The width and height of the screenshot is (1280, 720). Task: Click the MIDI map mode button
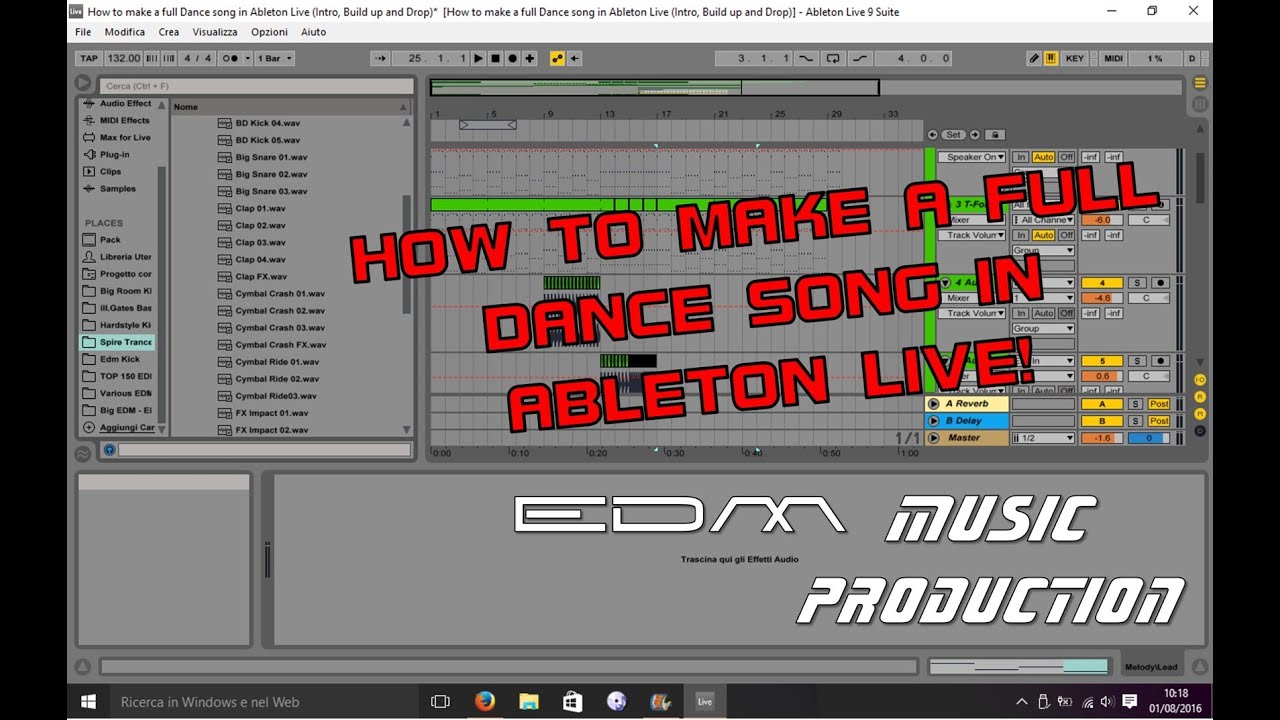pyautogui.click(x=1113, y=58)
